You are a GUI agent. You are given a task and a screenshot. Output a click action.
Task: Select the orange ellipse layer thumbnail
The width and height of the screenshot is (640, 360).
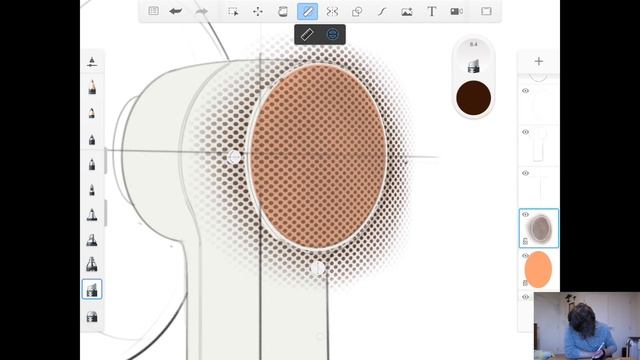pos(538,269)
